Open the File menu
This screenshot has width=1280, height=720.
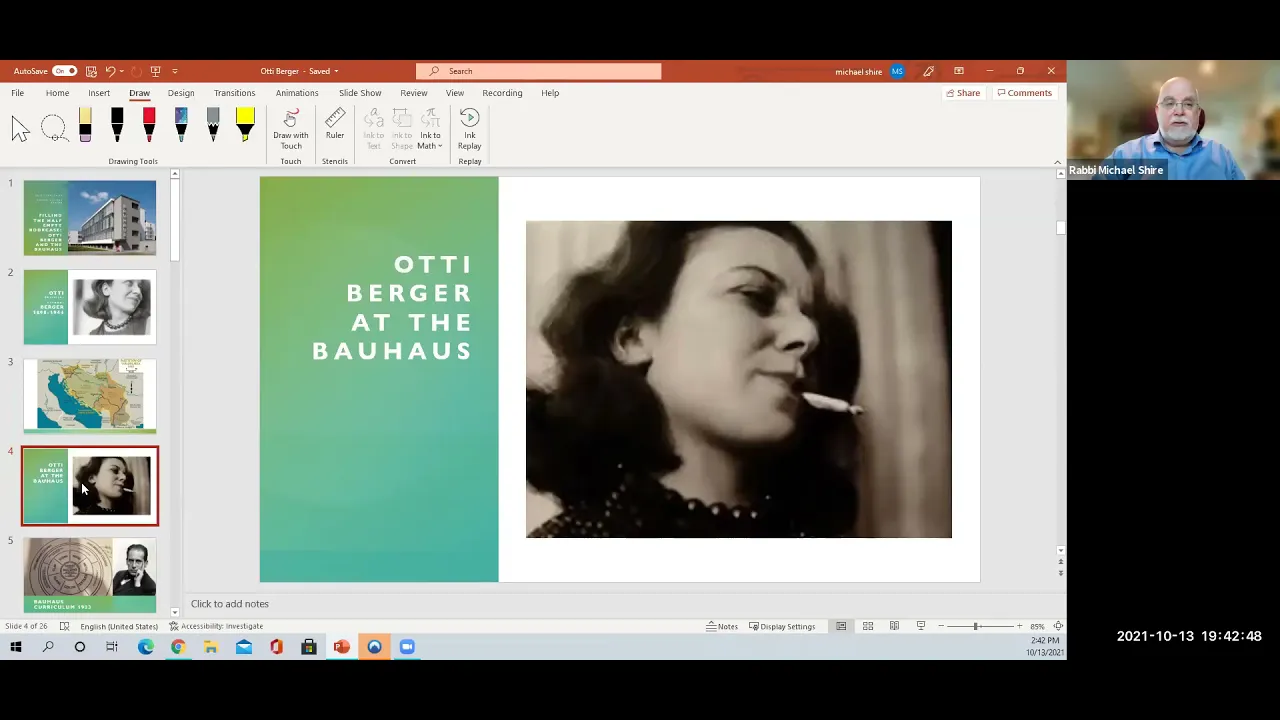(x=17, y=93)
